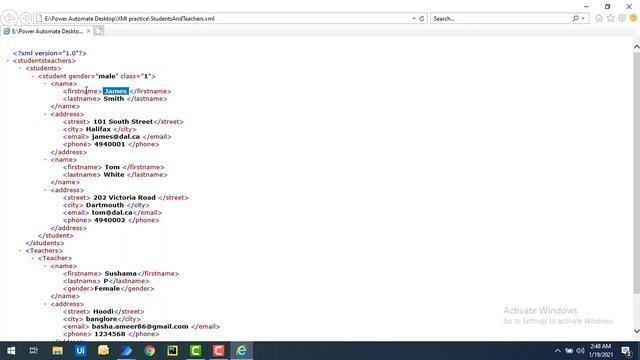Collapse the Teachers node
Screen dimensions: 640x360
20,251
